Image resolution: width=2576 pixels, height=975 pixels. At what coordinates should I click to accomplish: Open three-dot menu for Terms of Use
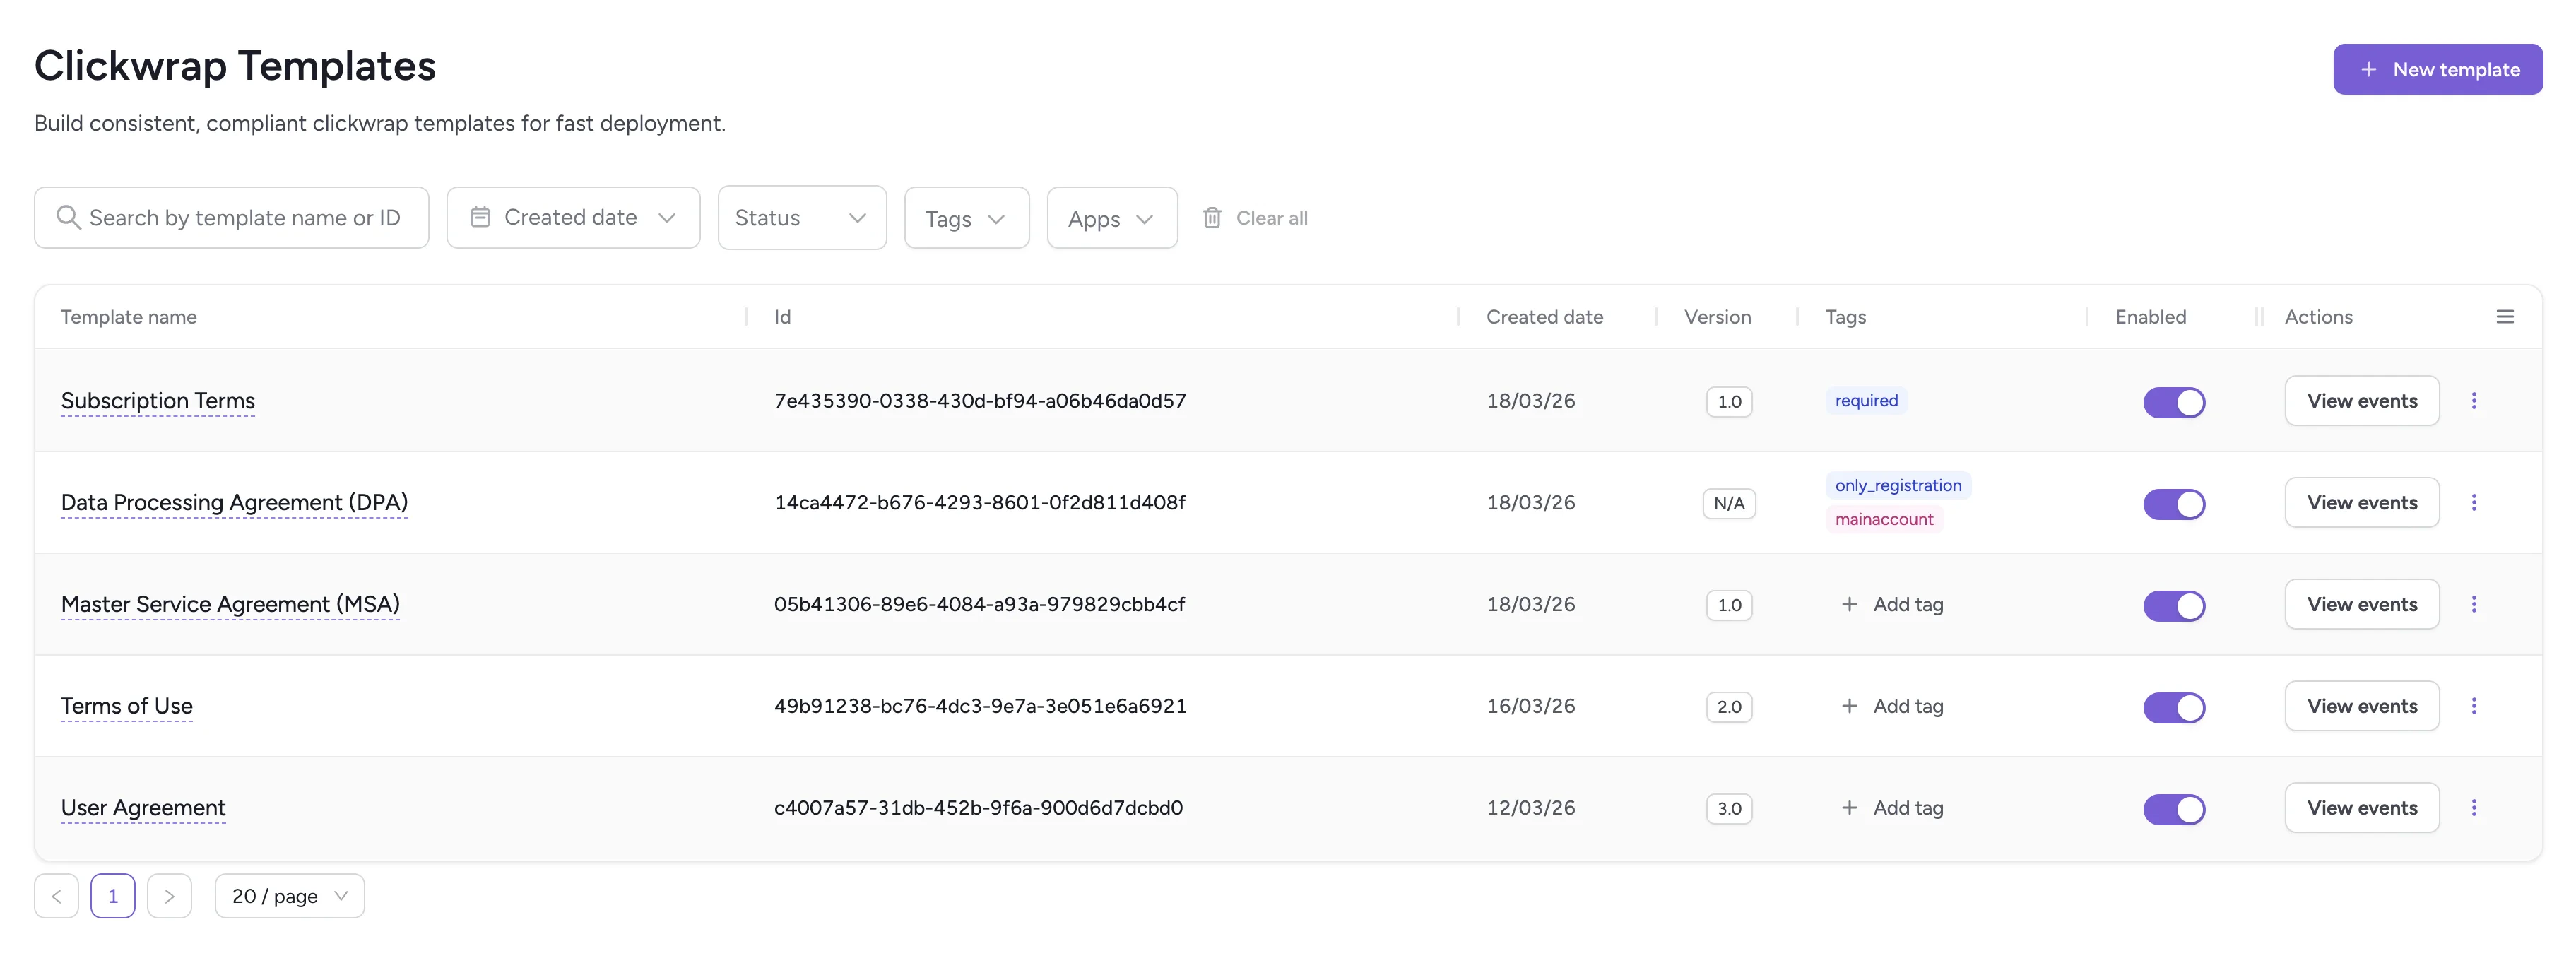2473,706
